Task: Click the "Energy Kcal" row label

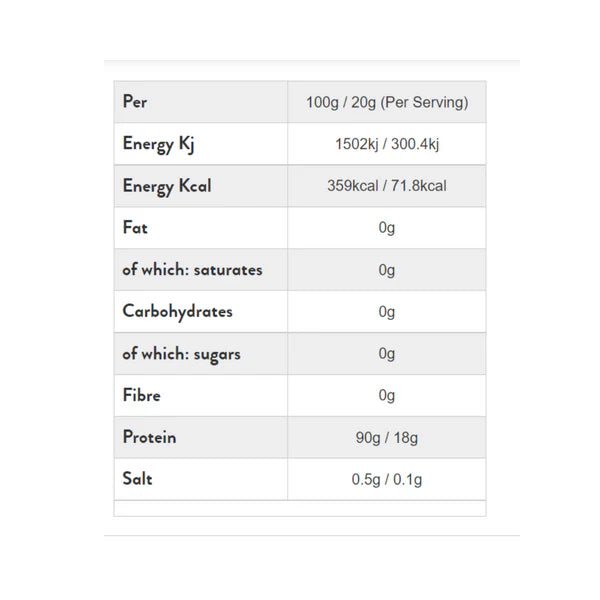Action: [x=166, y=186]
